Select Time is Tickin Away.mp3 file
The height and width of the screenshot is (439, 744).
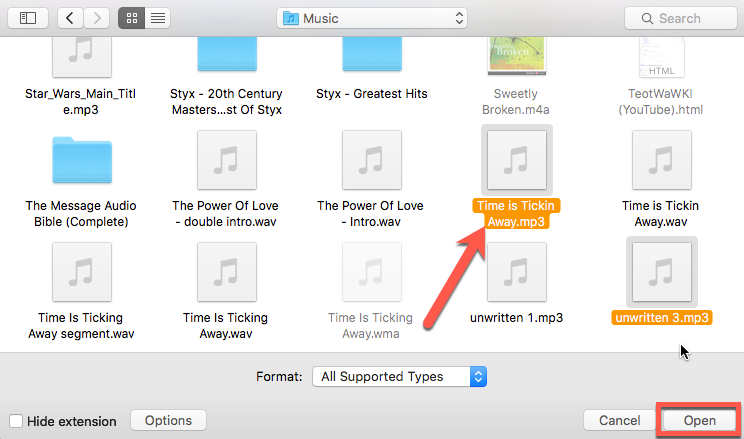point(516,160)
